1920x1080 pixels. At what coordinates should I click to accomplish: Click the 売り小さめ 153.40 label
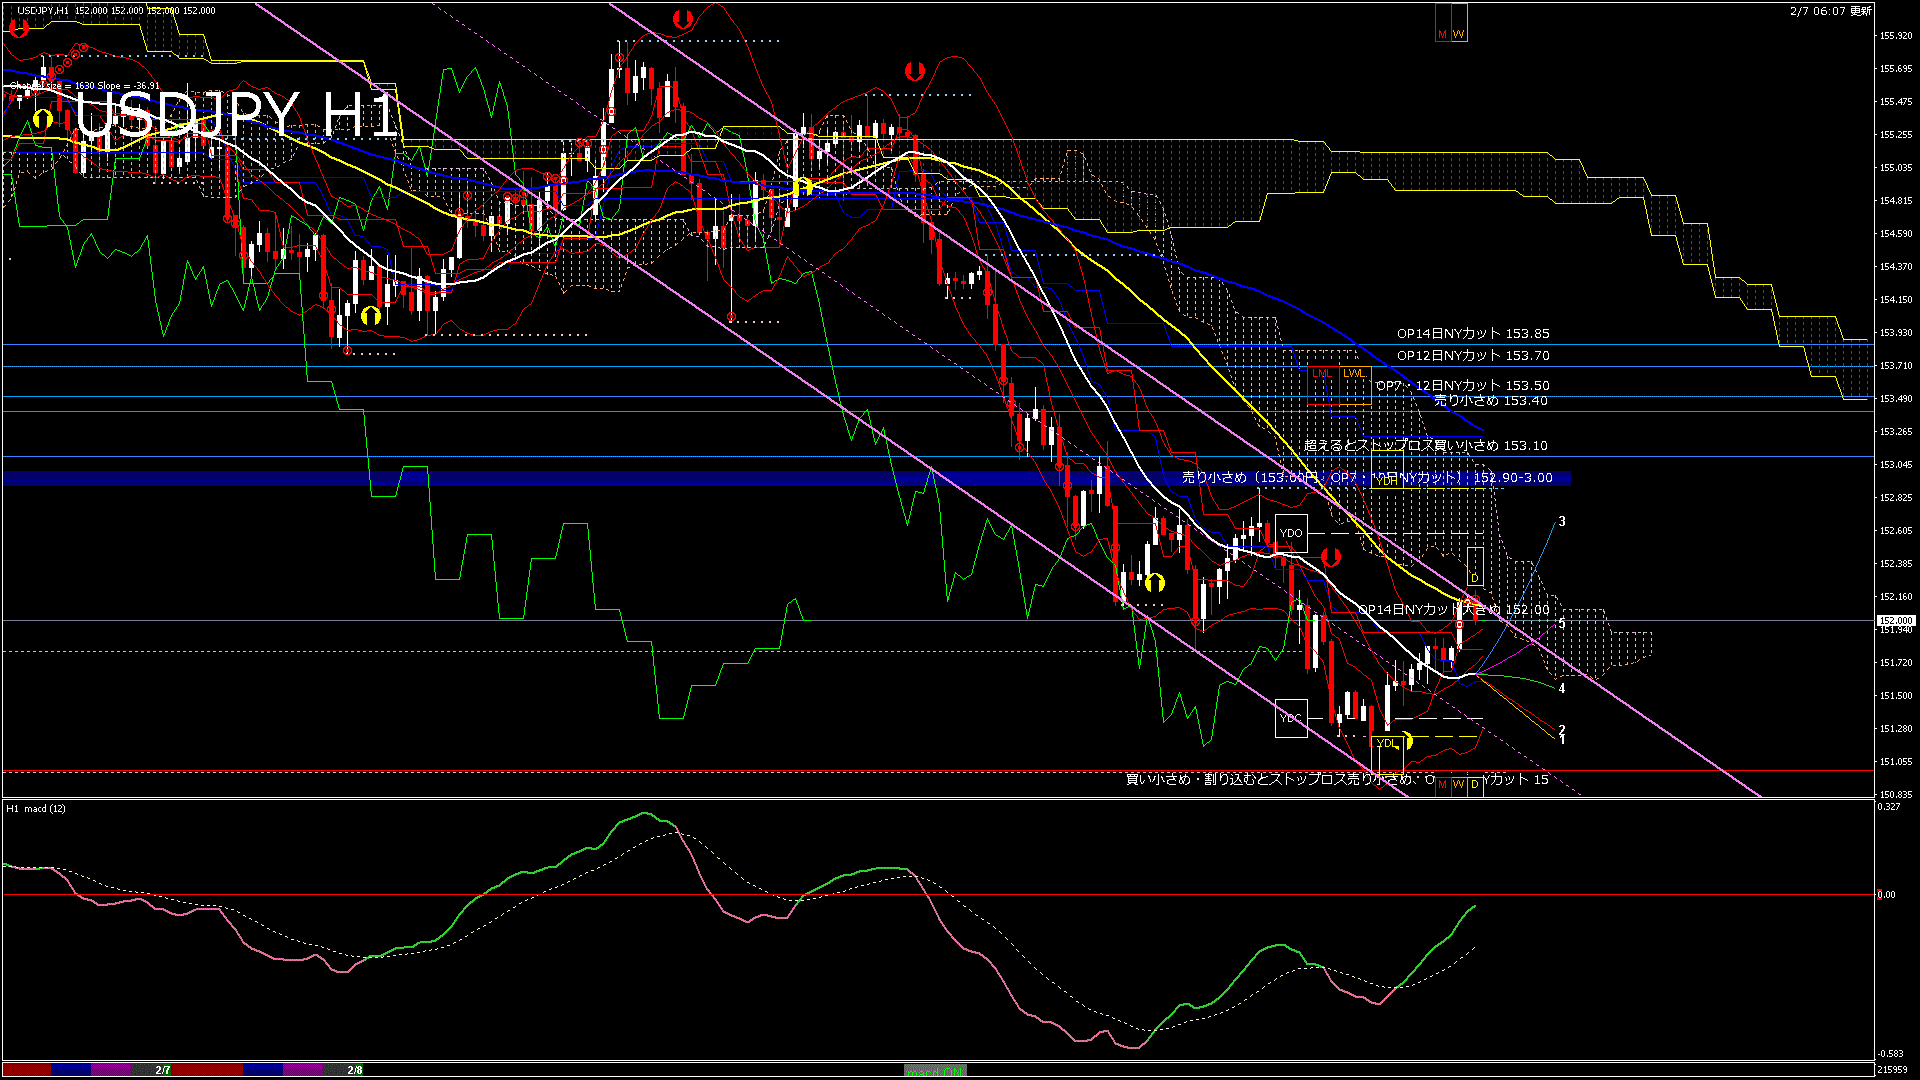pyautogui.click(x=1490, y=401)
